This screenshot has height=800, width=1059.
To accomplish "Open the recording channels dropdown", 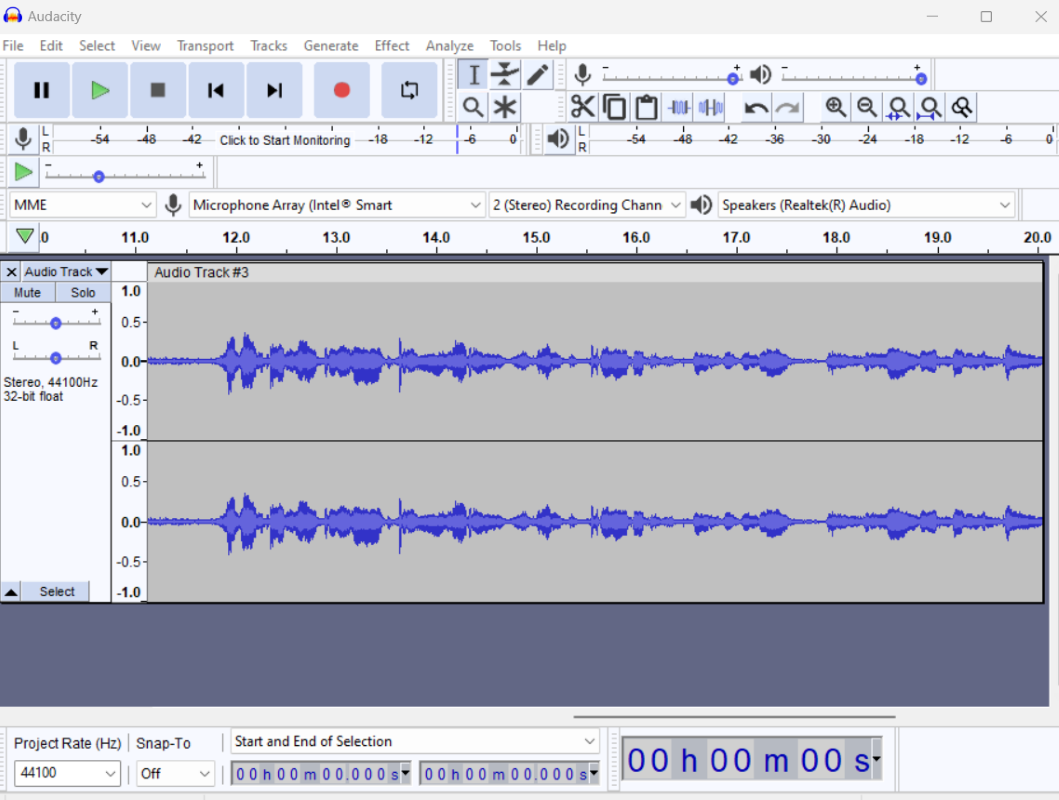I will pyautogui.click(x=586, y=205).
